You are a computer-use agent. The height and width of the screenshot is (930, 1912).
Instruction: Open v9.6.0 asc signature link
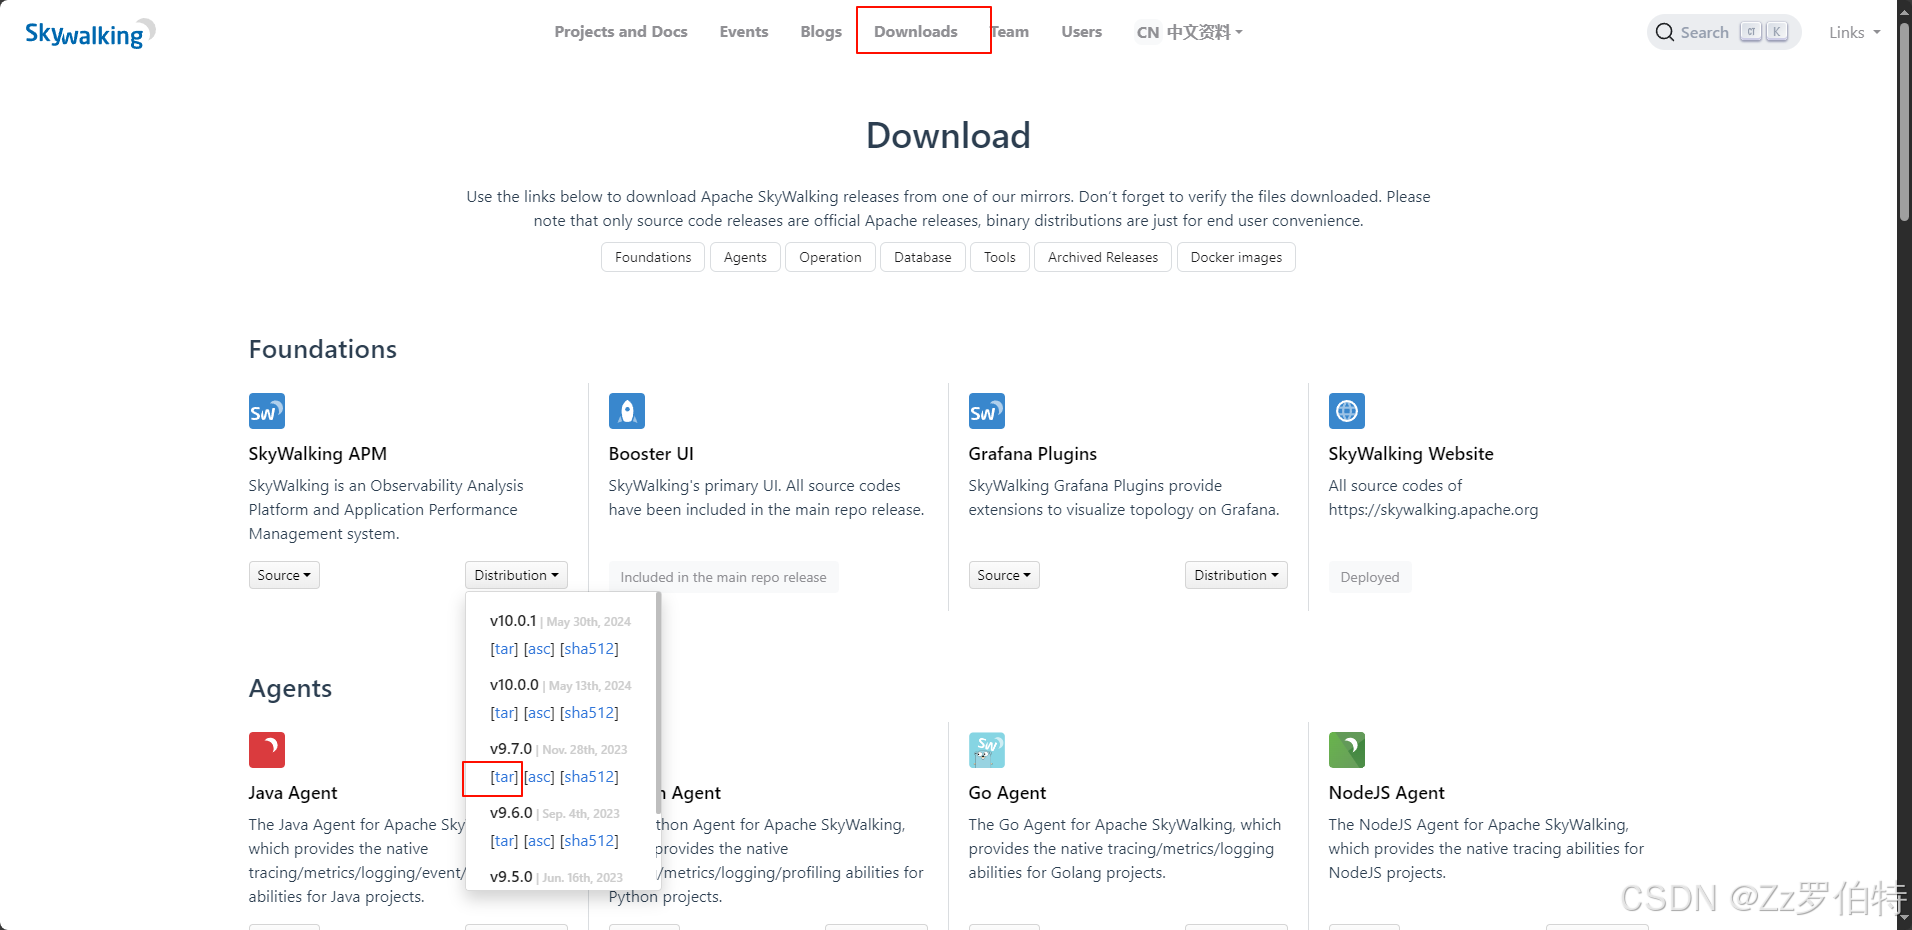pos(539,841)
